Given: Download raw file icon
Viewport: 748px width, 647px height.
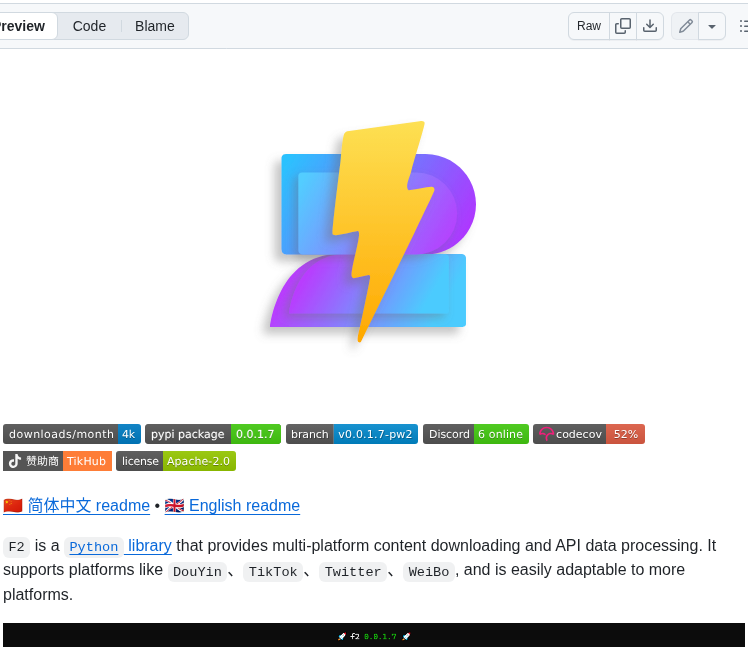Looking at the screenshot, I should [650, 26].
